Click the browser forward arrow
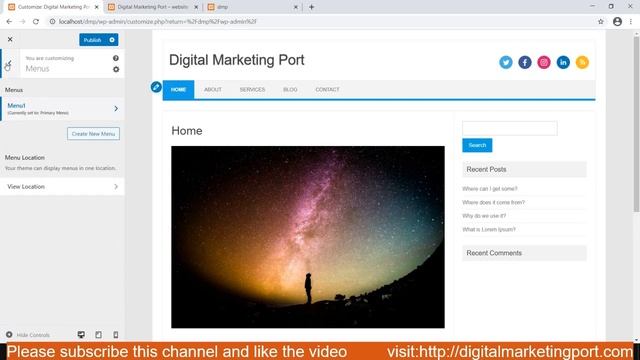This screenshot has width=640, height=360. point(22,22)
